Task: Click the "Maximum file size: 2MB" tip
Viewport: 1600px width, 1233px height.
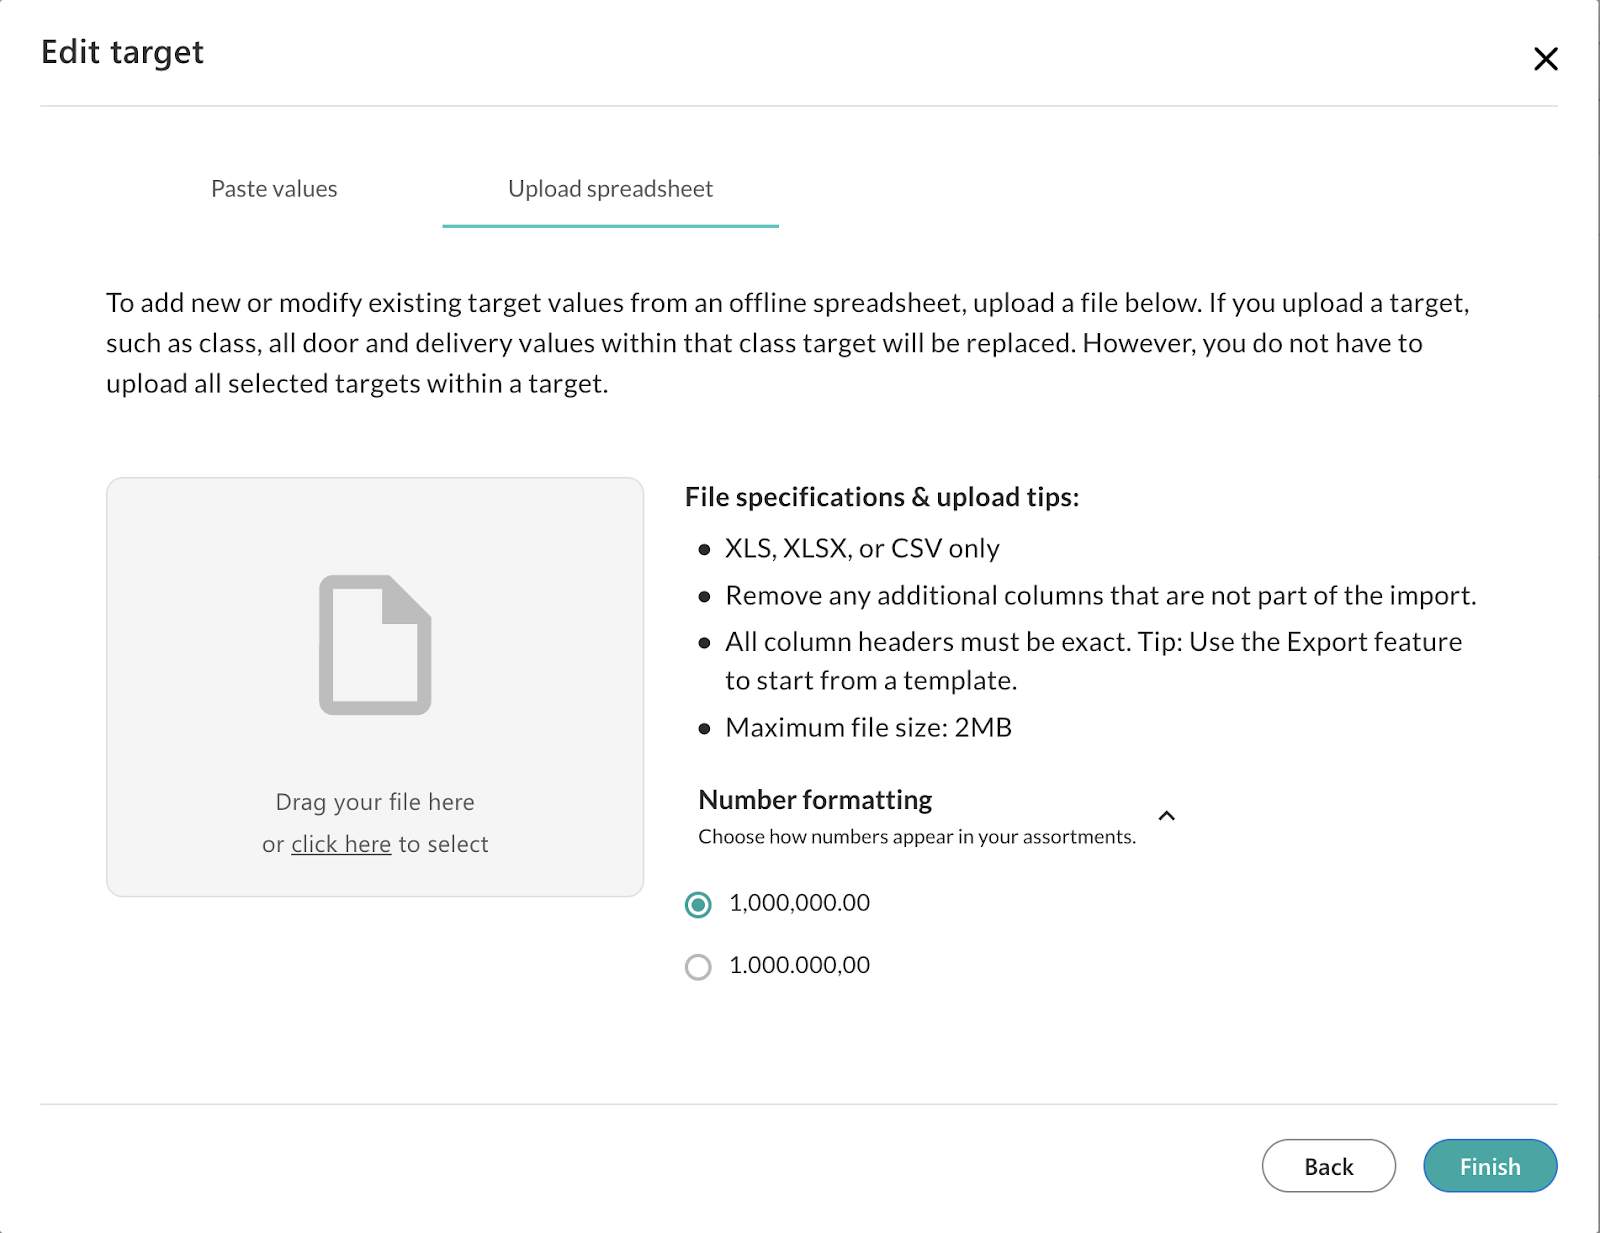Action: (868, 728)
